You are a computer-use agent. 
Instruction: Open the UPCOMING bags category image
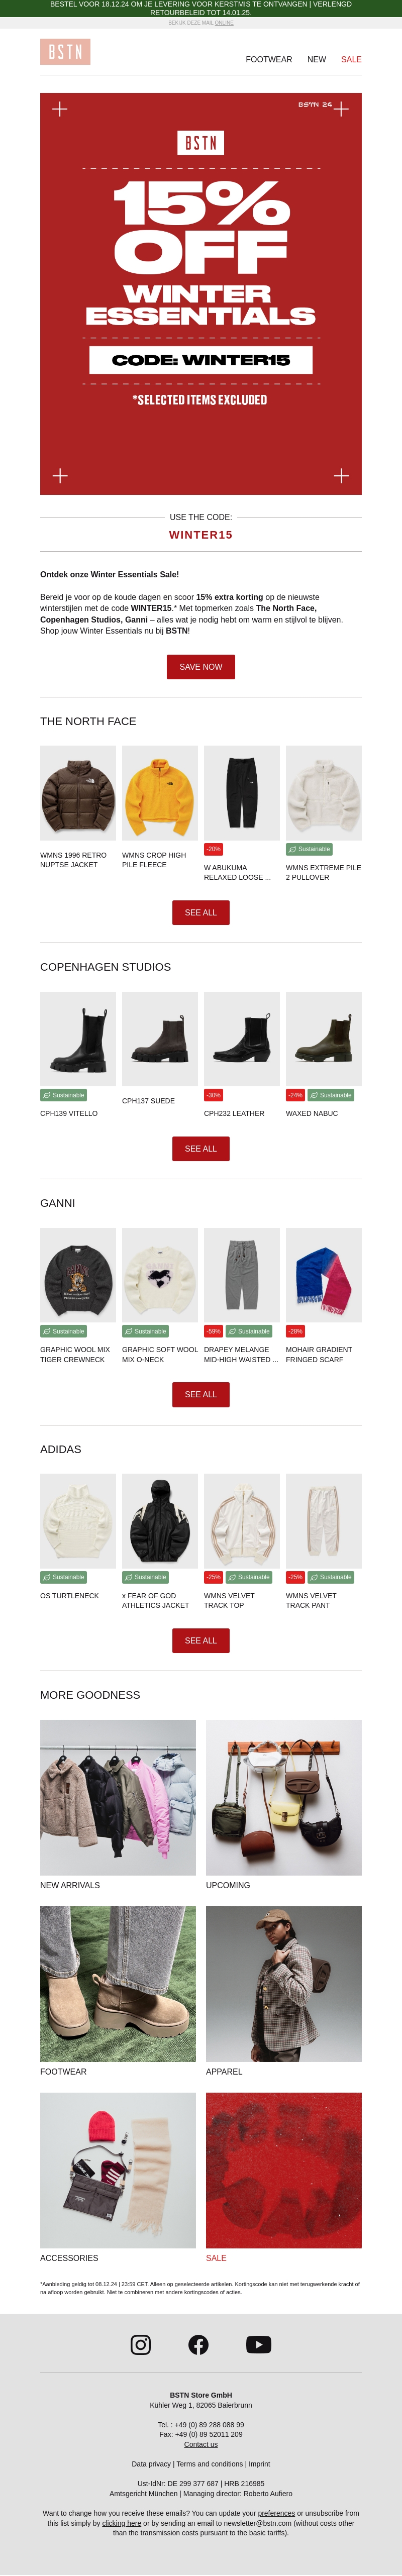coord(284,1797)
